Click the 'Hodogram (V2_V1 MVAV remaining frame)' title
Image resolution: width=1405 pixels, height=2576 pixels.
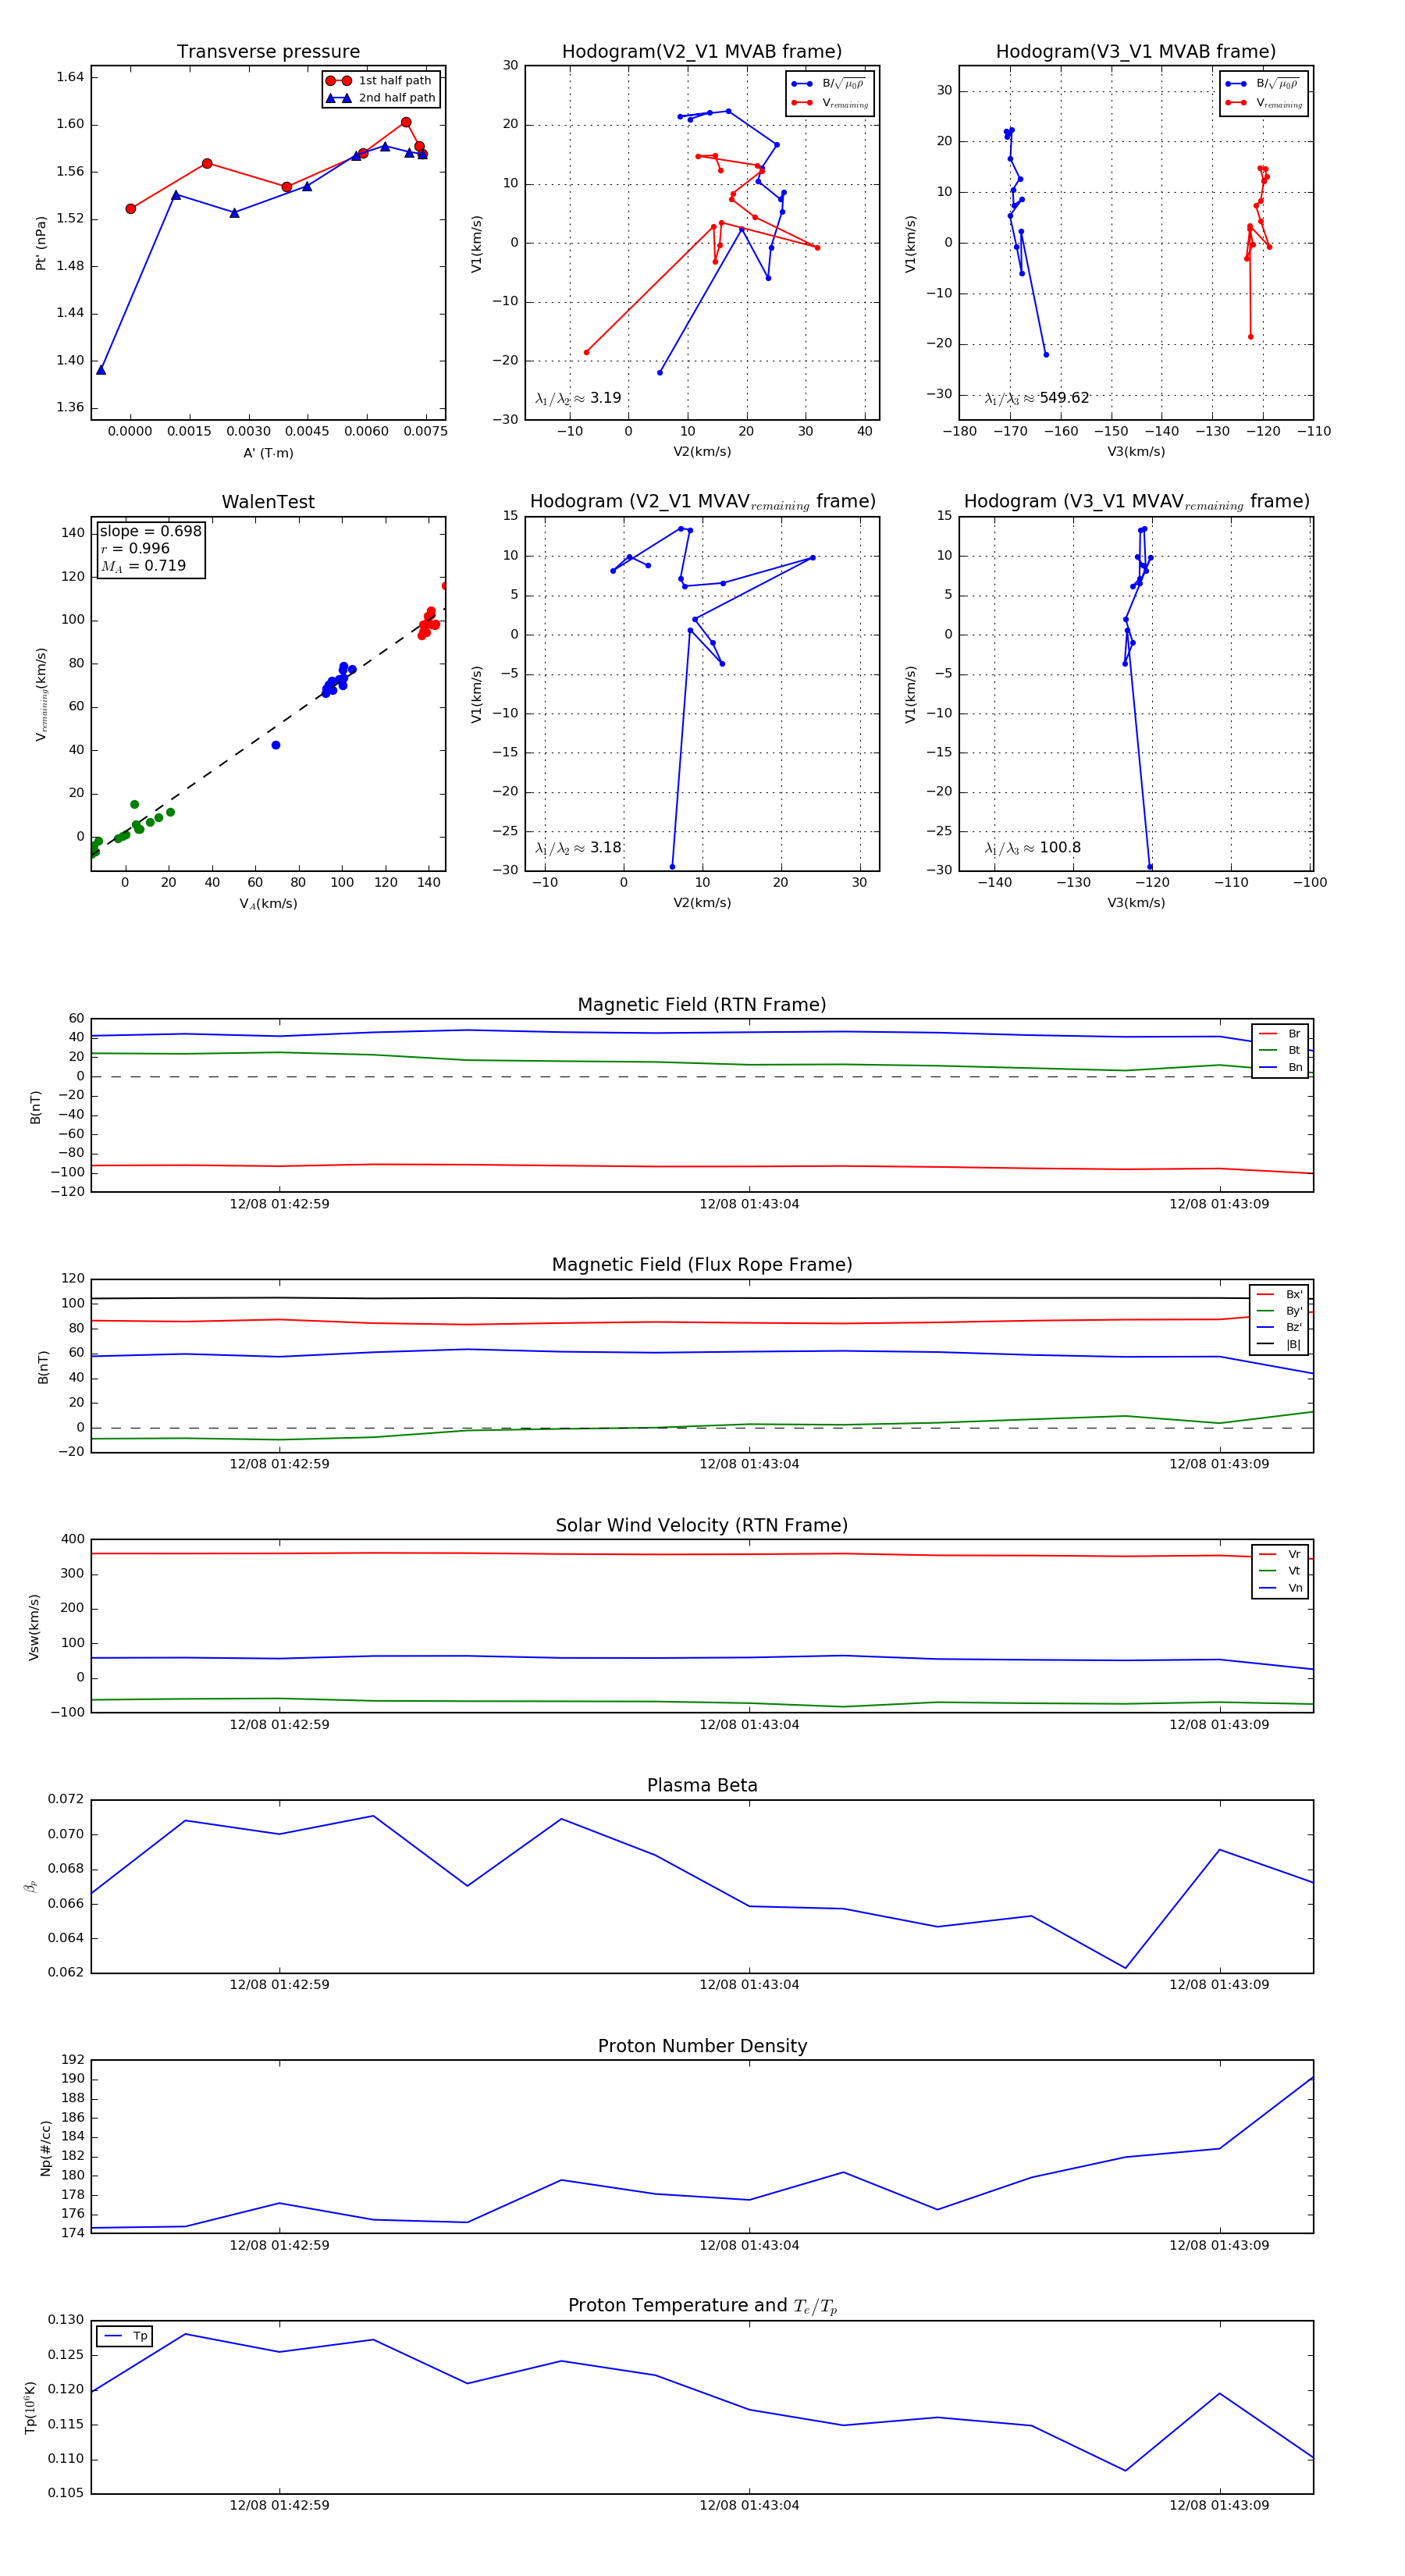tap(702, 502)
